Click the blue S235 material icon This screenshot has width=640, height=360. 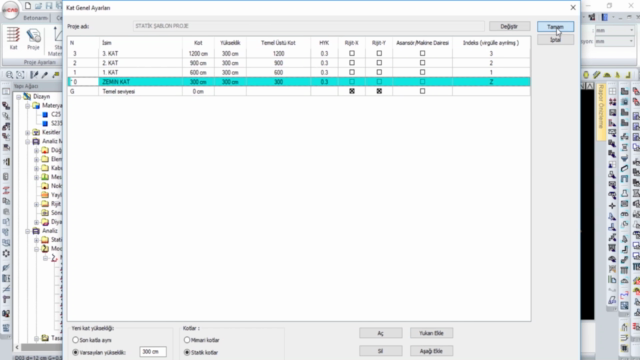(x=45, y=123)
